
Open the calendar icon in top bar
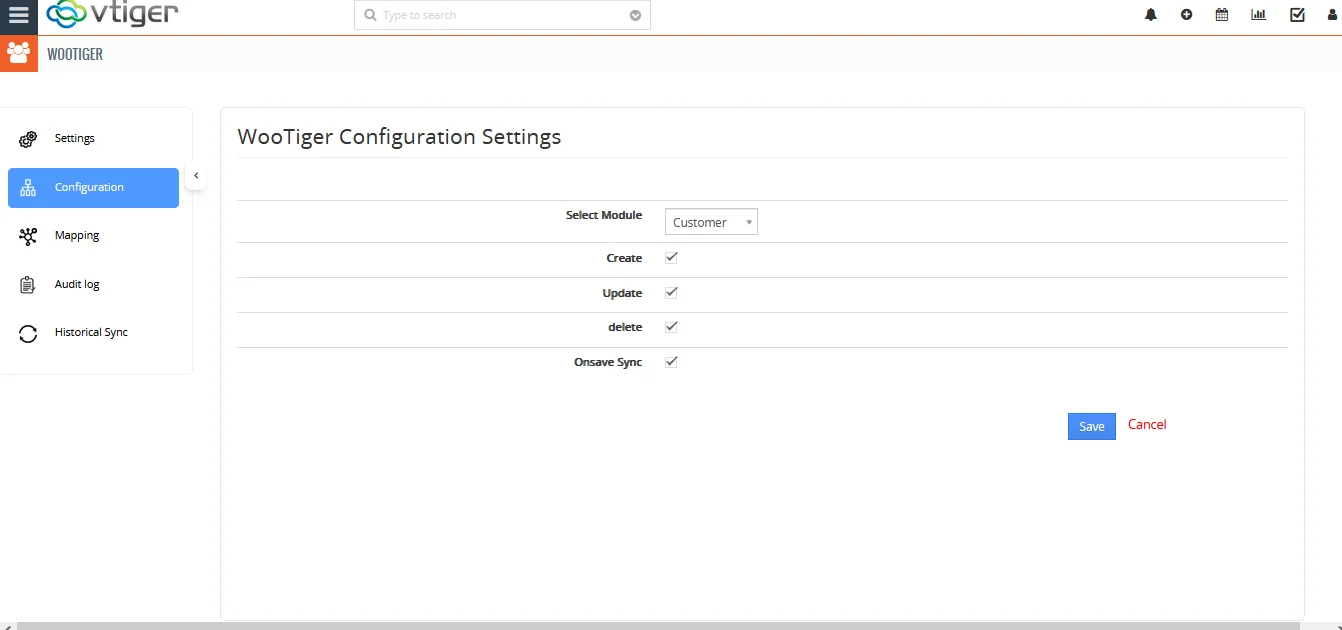point(1222,15)
